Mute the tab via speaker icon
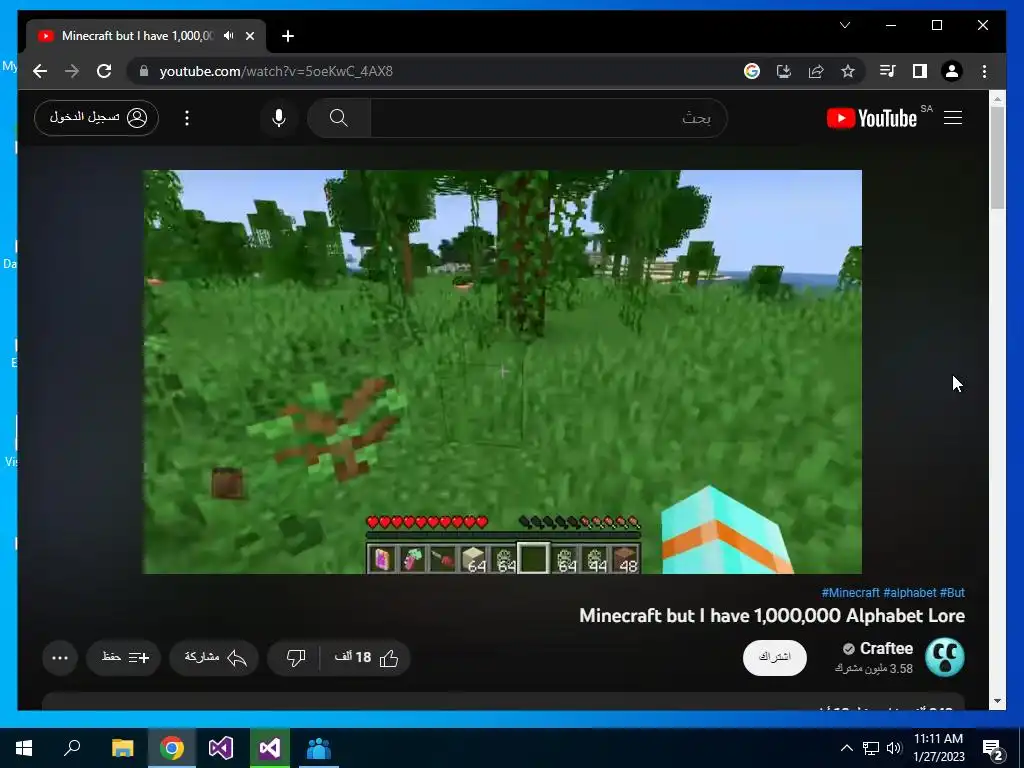 228,36
